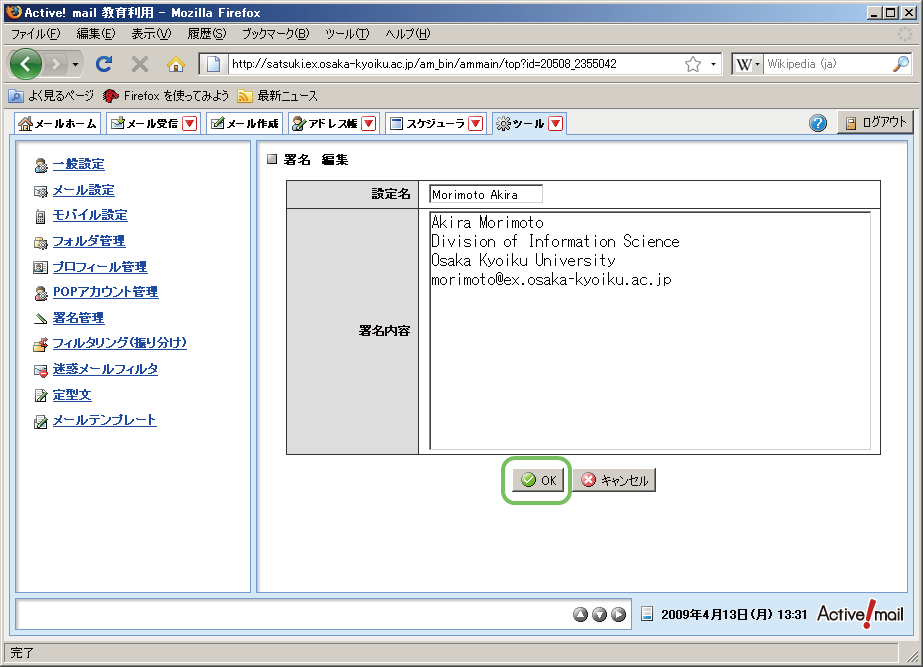Click the browser home icon
This screenshot has width=923, height=667.
(176, 64)
